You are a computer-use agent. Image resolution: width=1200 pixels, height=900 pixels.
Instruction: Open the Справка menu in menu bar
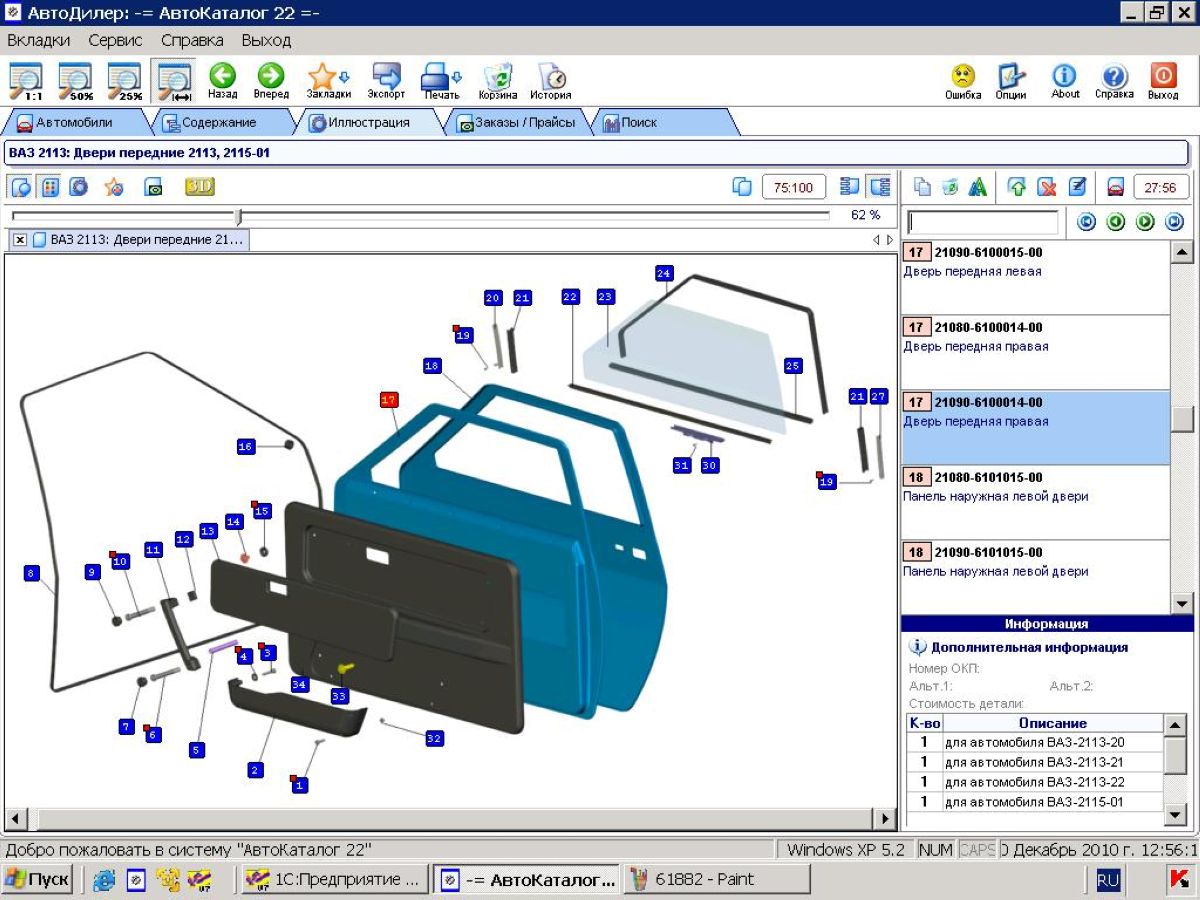[x=192, y=40]
